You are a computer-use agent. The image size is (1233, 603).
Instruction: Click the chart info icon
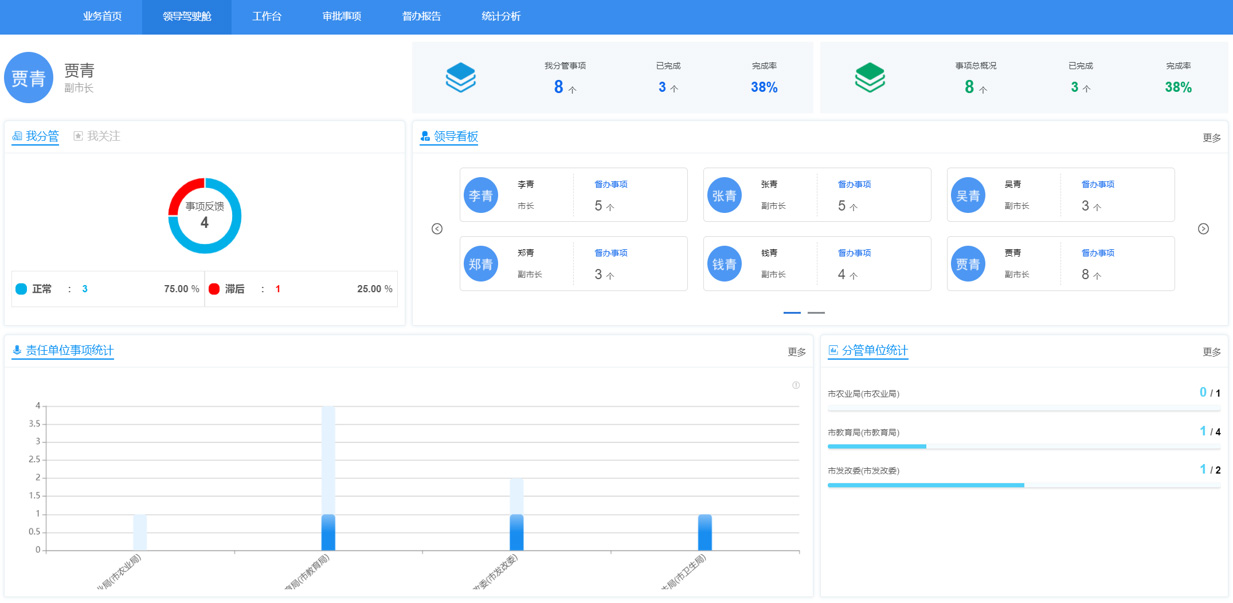(x=796, y=385)
